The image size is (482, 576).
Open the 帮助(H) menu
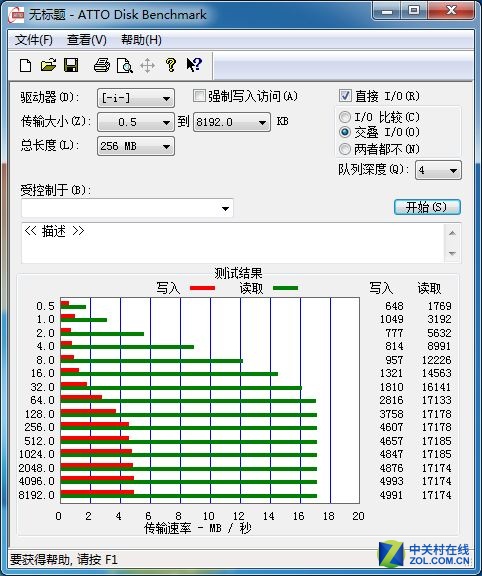point(141,40)
